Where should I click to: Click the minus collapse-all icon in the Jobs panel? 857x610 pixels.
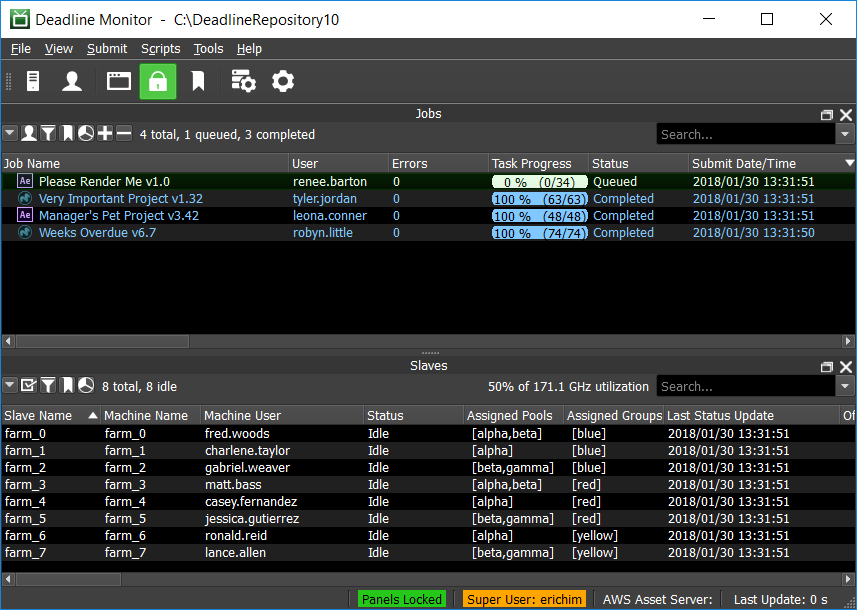tap(124, 133)
